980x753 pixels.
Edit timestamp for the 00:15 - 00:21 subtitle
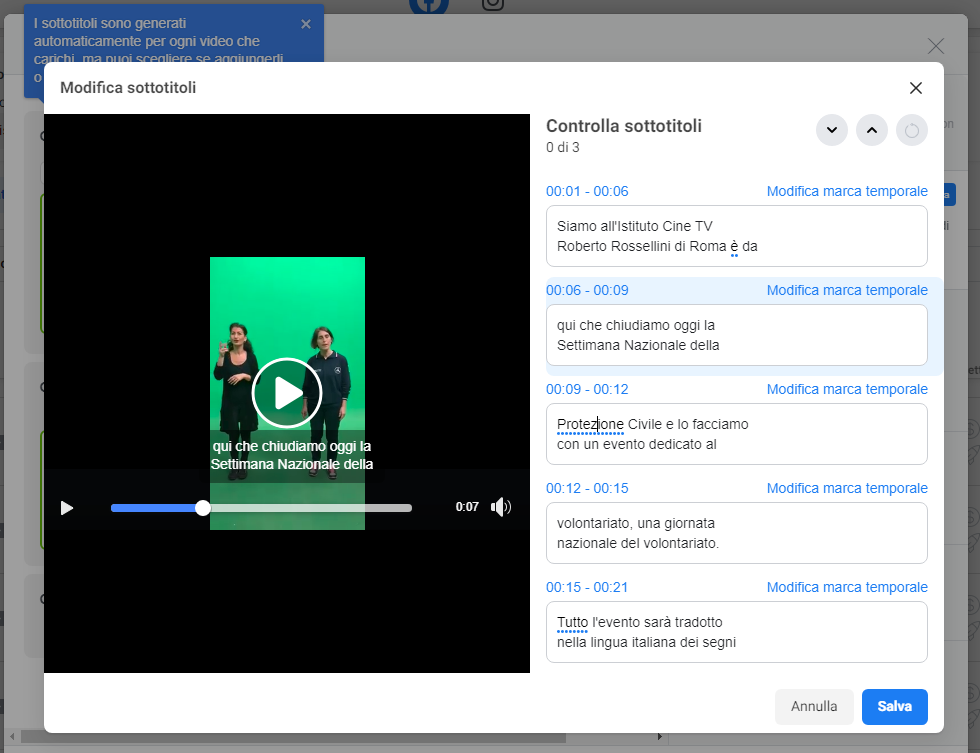847,587
